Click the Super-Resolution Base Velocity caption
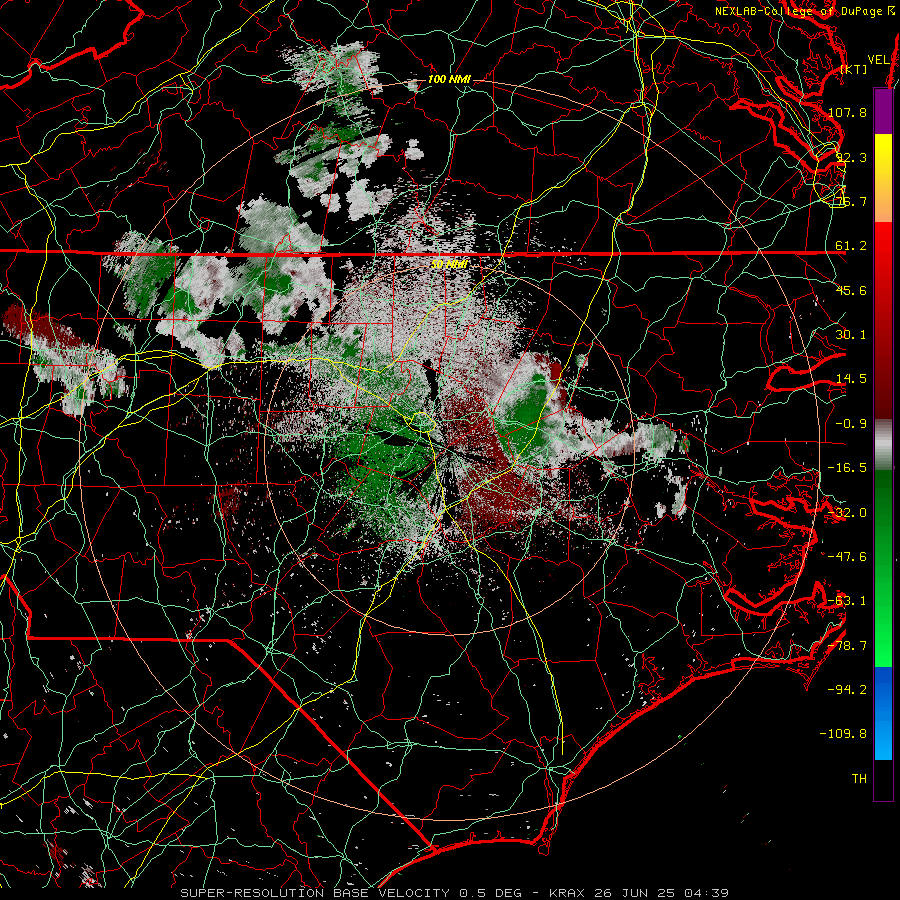900x900 pixels. (454, 893)
